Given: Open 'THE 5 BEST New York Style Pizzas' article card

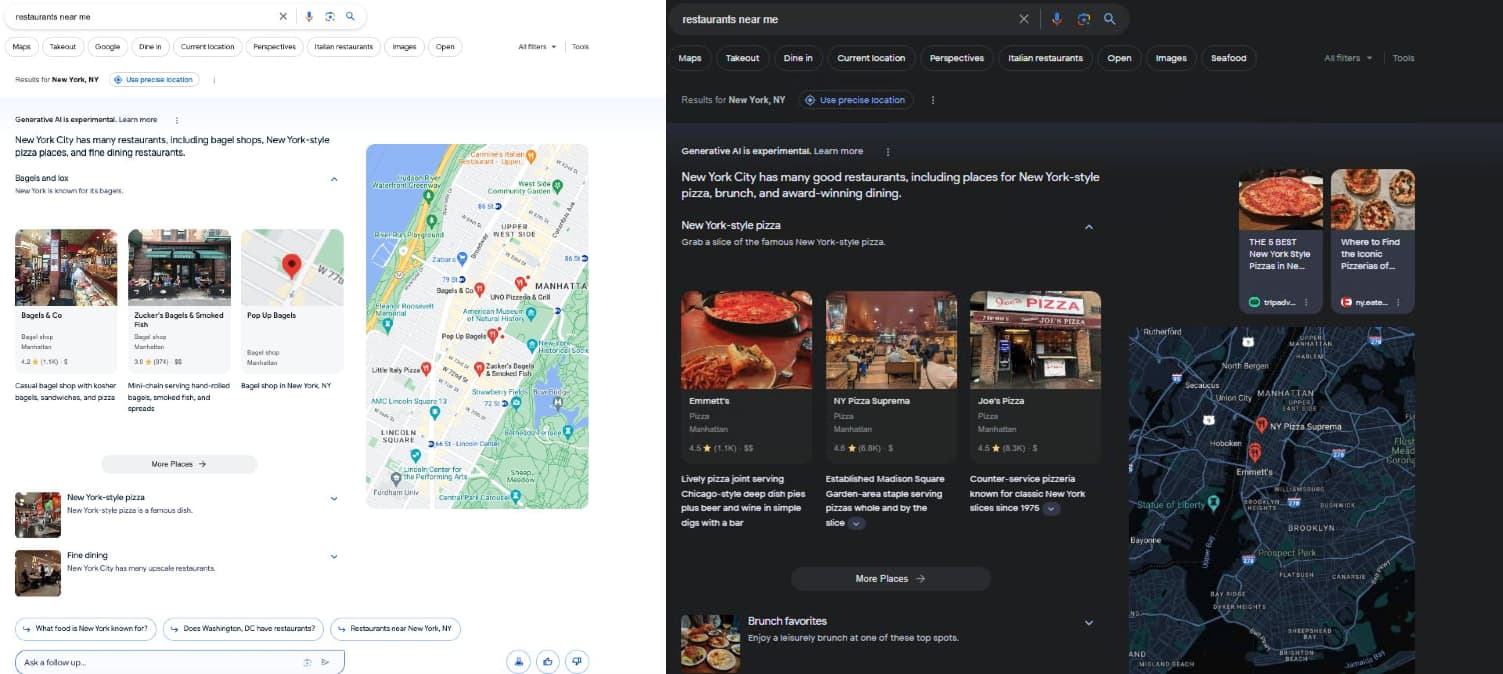Looking at the screenshot, I should point(1281,241).
